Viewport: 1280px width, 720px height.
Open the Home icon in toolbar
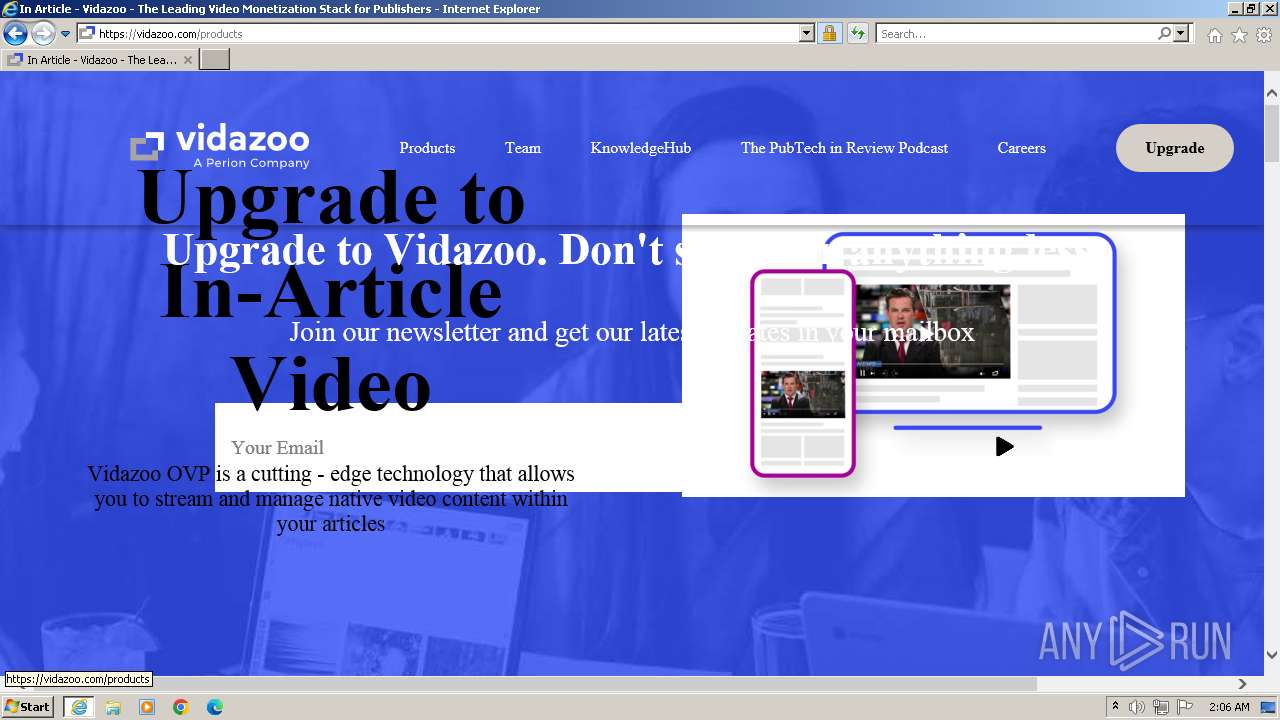[x=1214, y=35]
